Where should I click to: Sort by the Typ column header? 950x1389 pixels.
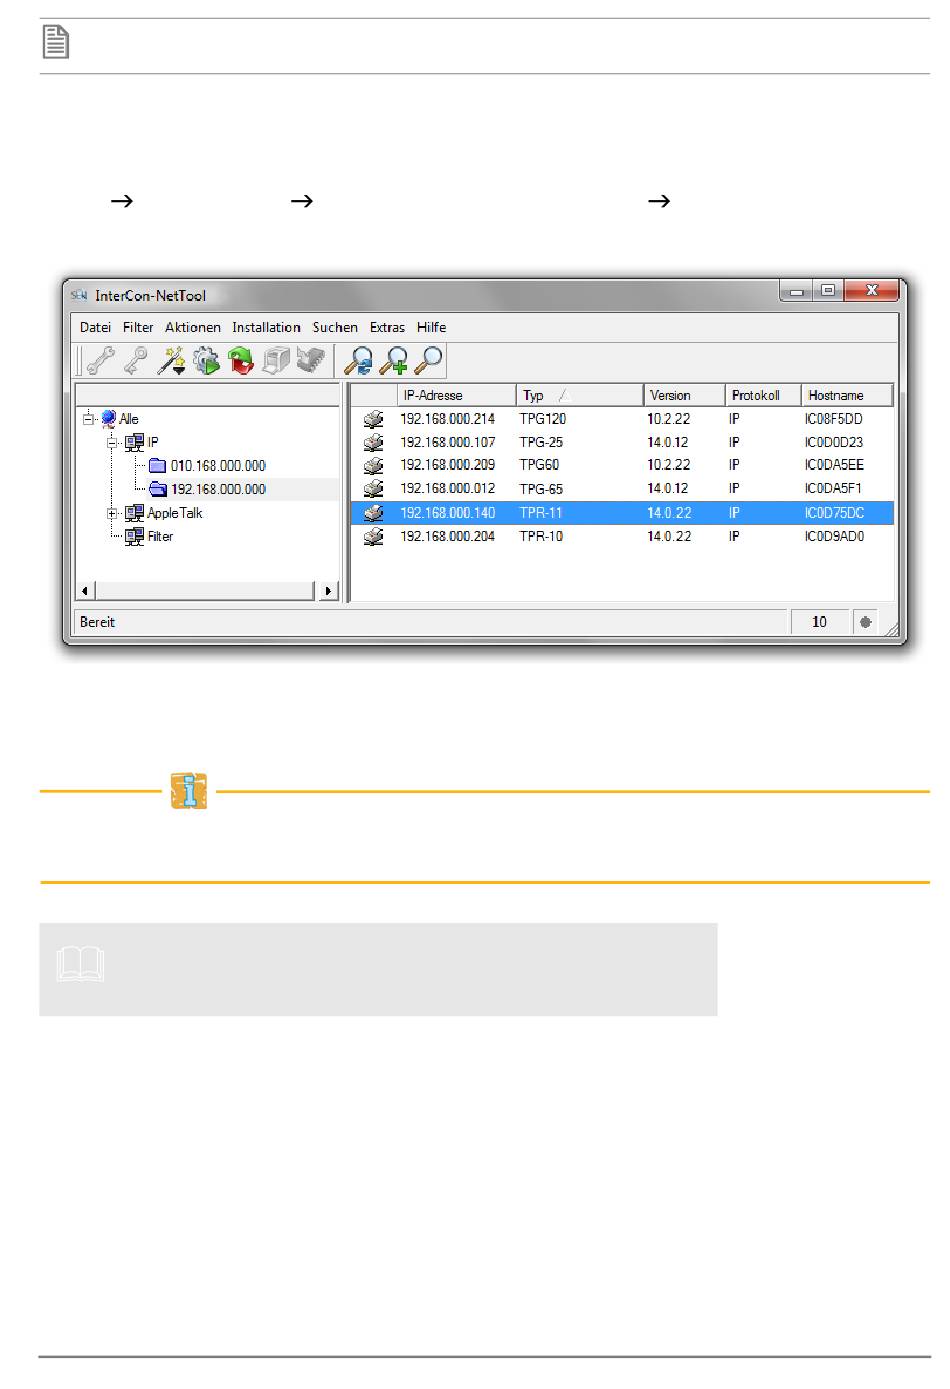pos(579,395)
